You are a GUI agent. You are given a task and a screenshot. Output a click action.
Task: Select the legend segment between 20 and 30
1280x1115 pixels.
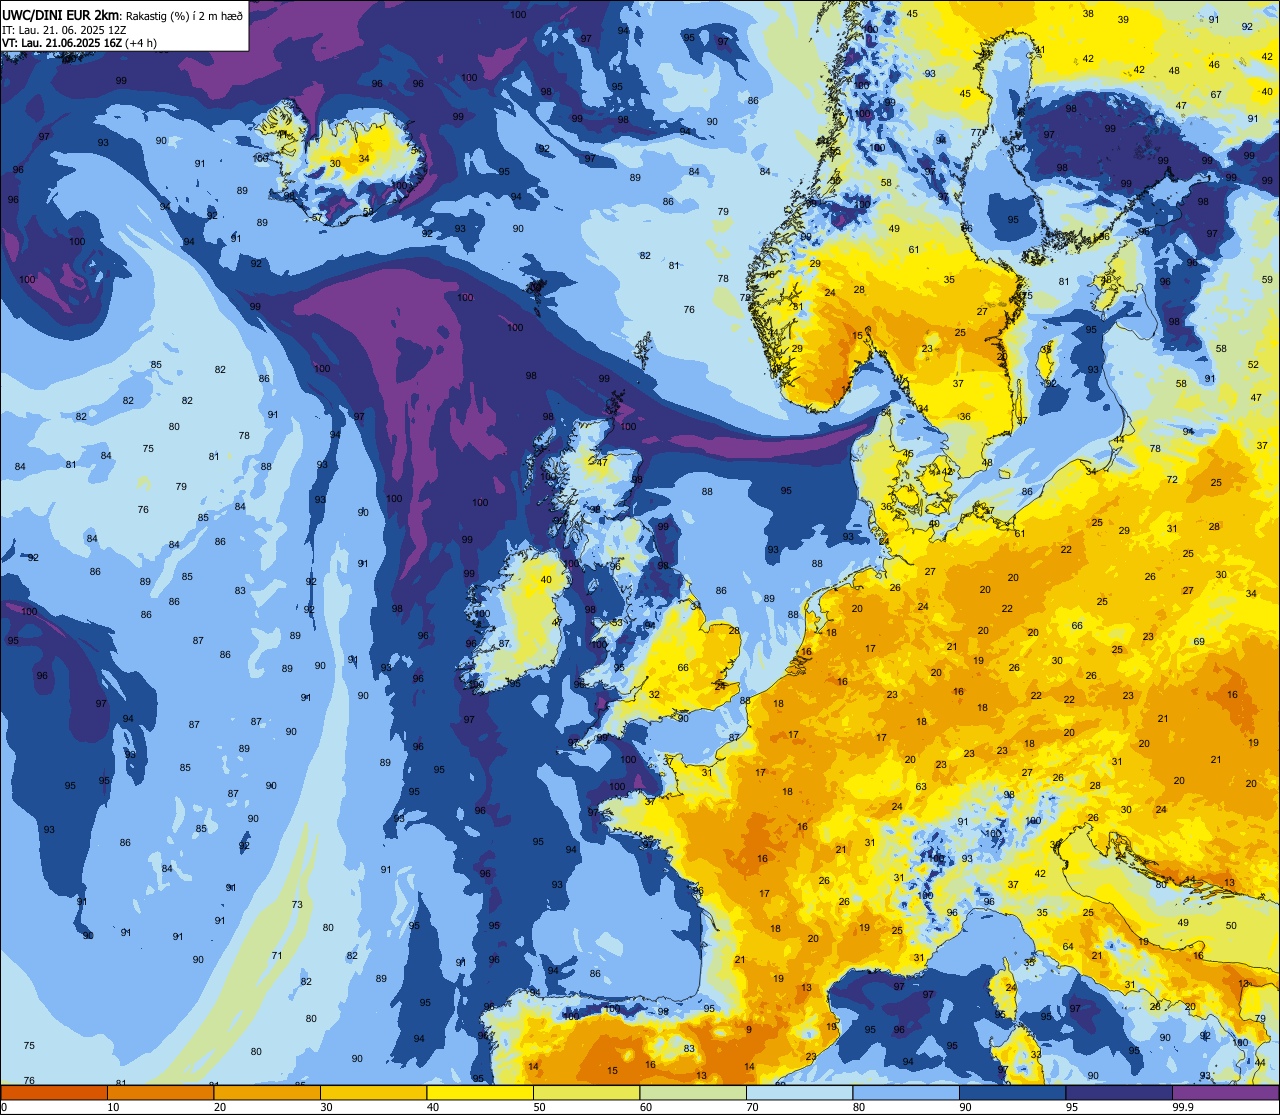tap(267, 1092)
